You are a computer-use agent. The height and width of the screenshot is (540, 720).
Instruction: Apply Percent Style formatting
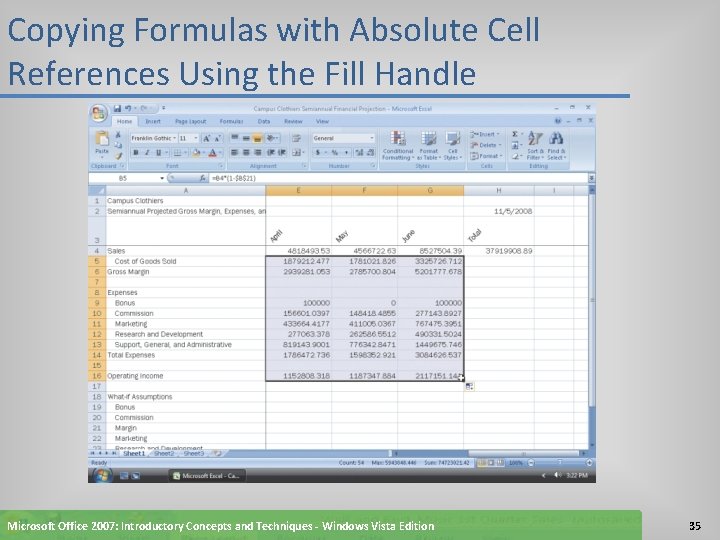click(x=334, y=152)
